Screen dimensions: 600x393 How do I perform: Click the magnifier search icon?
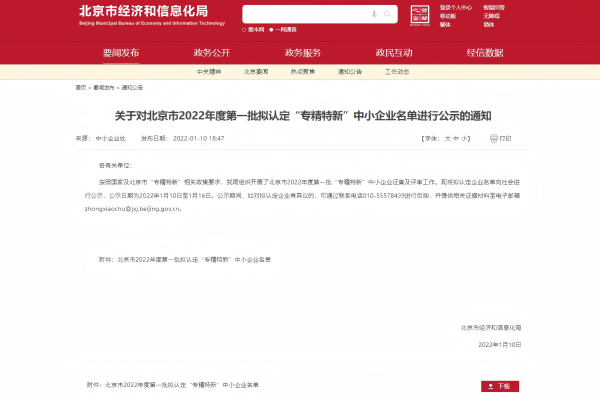tap(387, 14)
